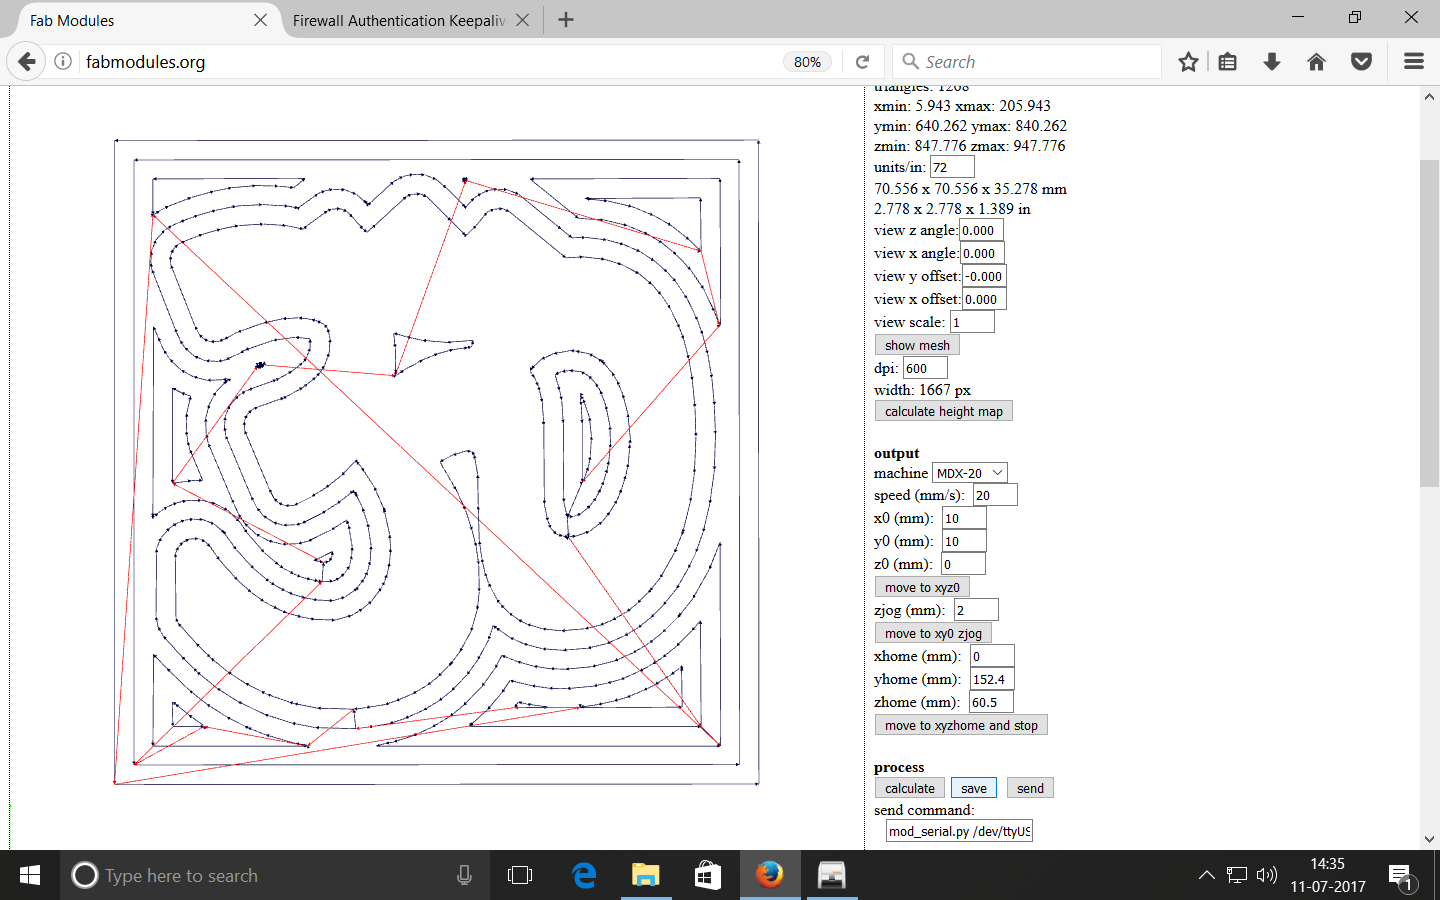
Task: Open the downloads arrow icon
Action: click(x=1272, y=62)
